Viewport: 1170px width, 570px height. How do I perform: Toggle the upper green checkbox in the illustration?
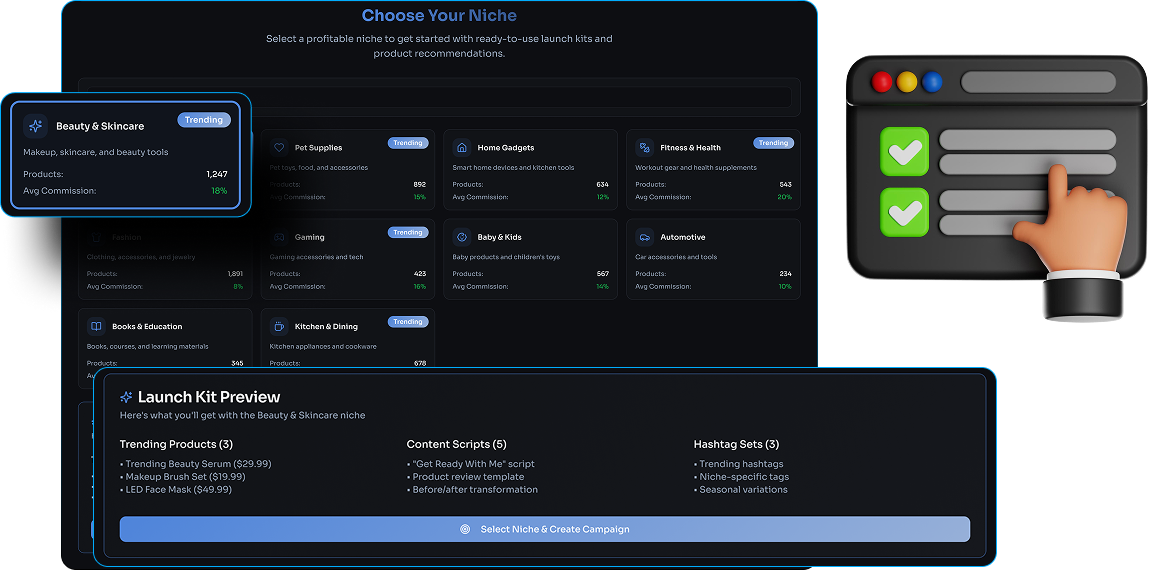pos(904,153)
